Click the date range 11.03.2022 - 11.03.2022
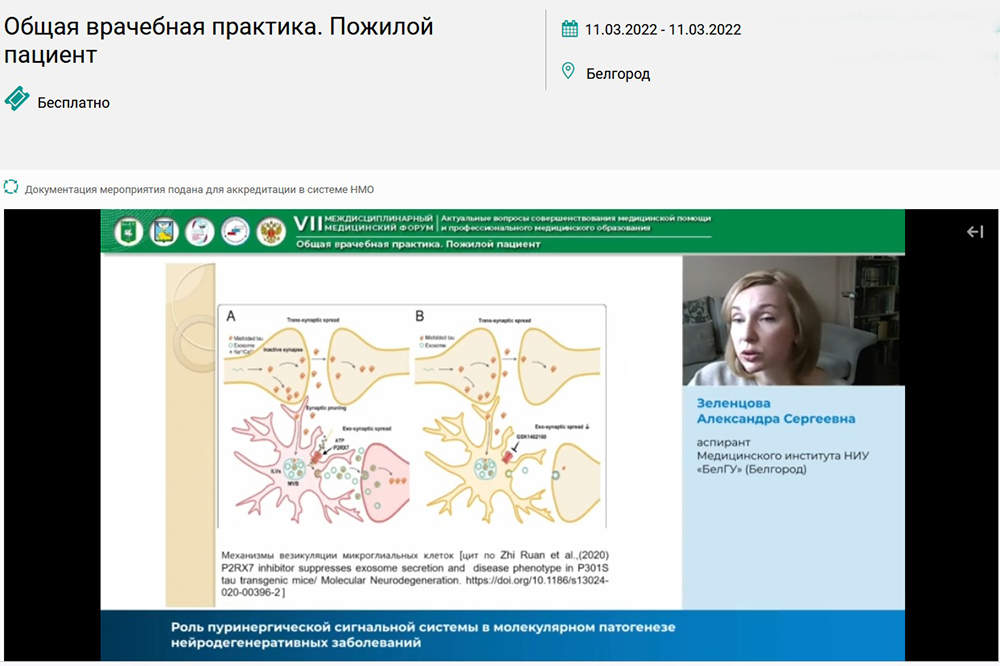 pos(663,29)
